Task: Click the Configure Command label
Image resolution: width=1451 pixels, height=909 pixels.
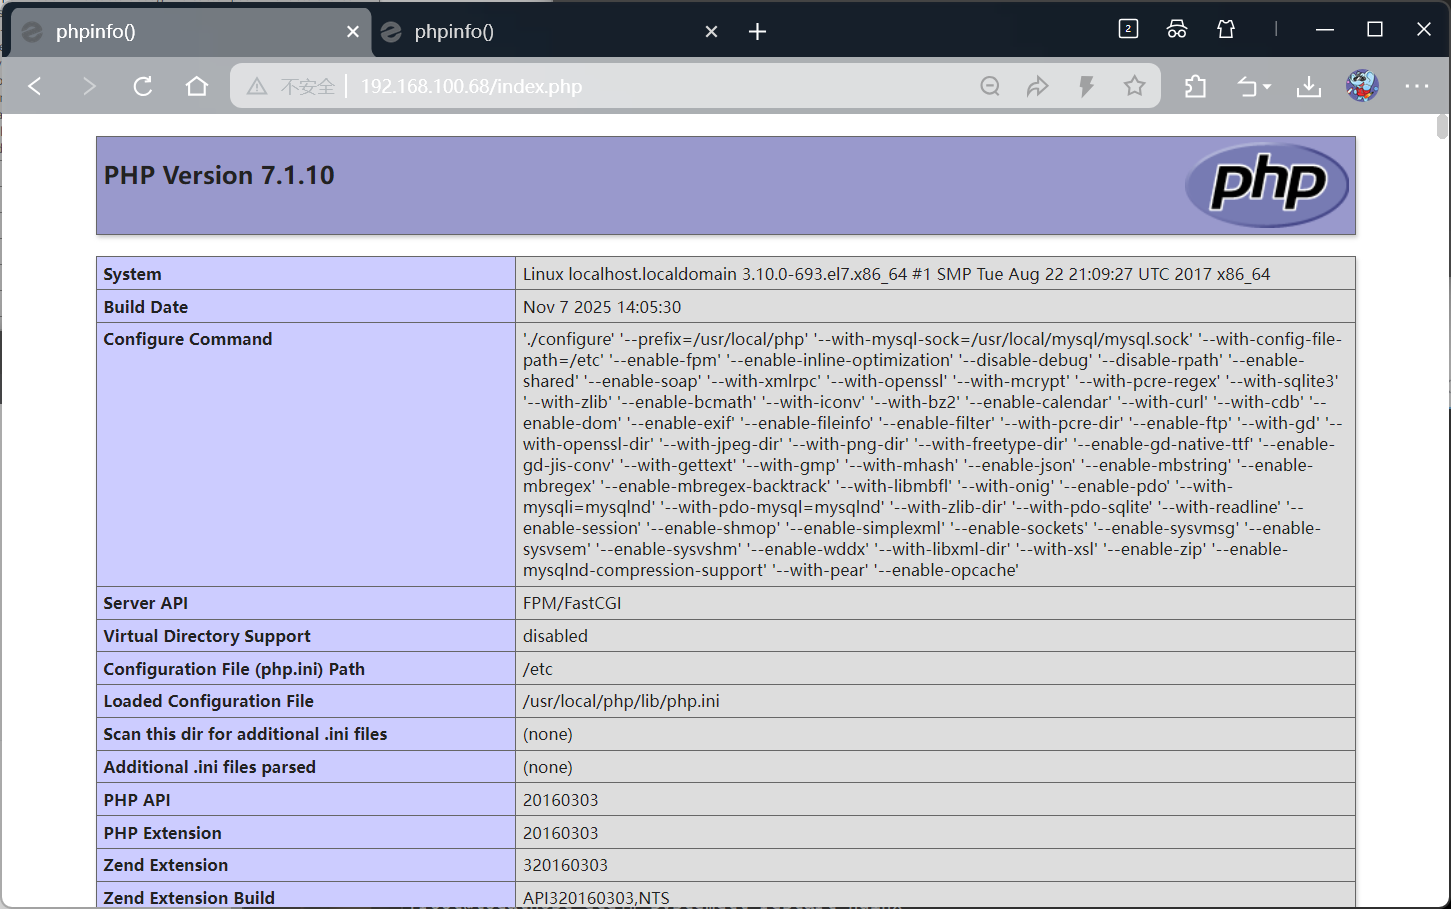Action: [188, 339]
